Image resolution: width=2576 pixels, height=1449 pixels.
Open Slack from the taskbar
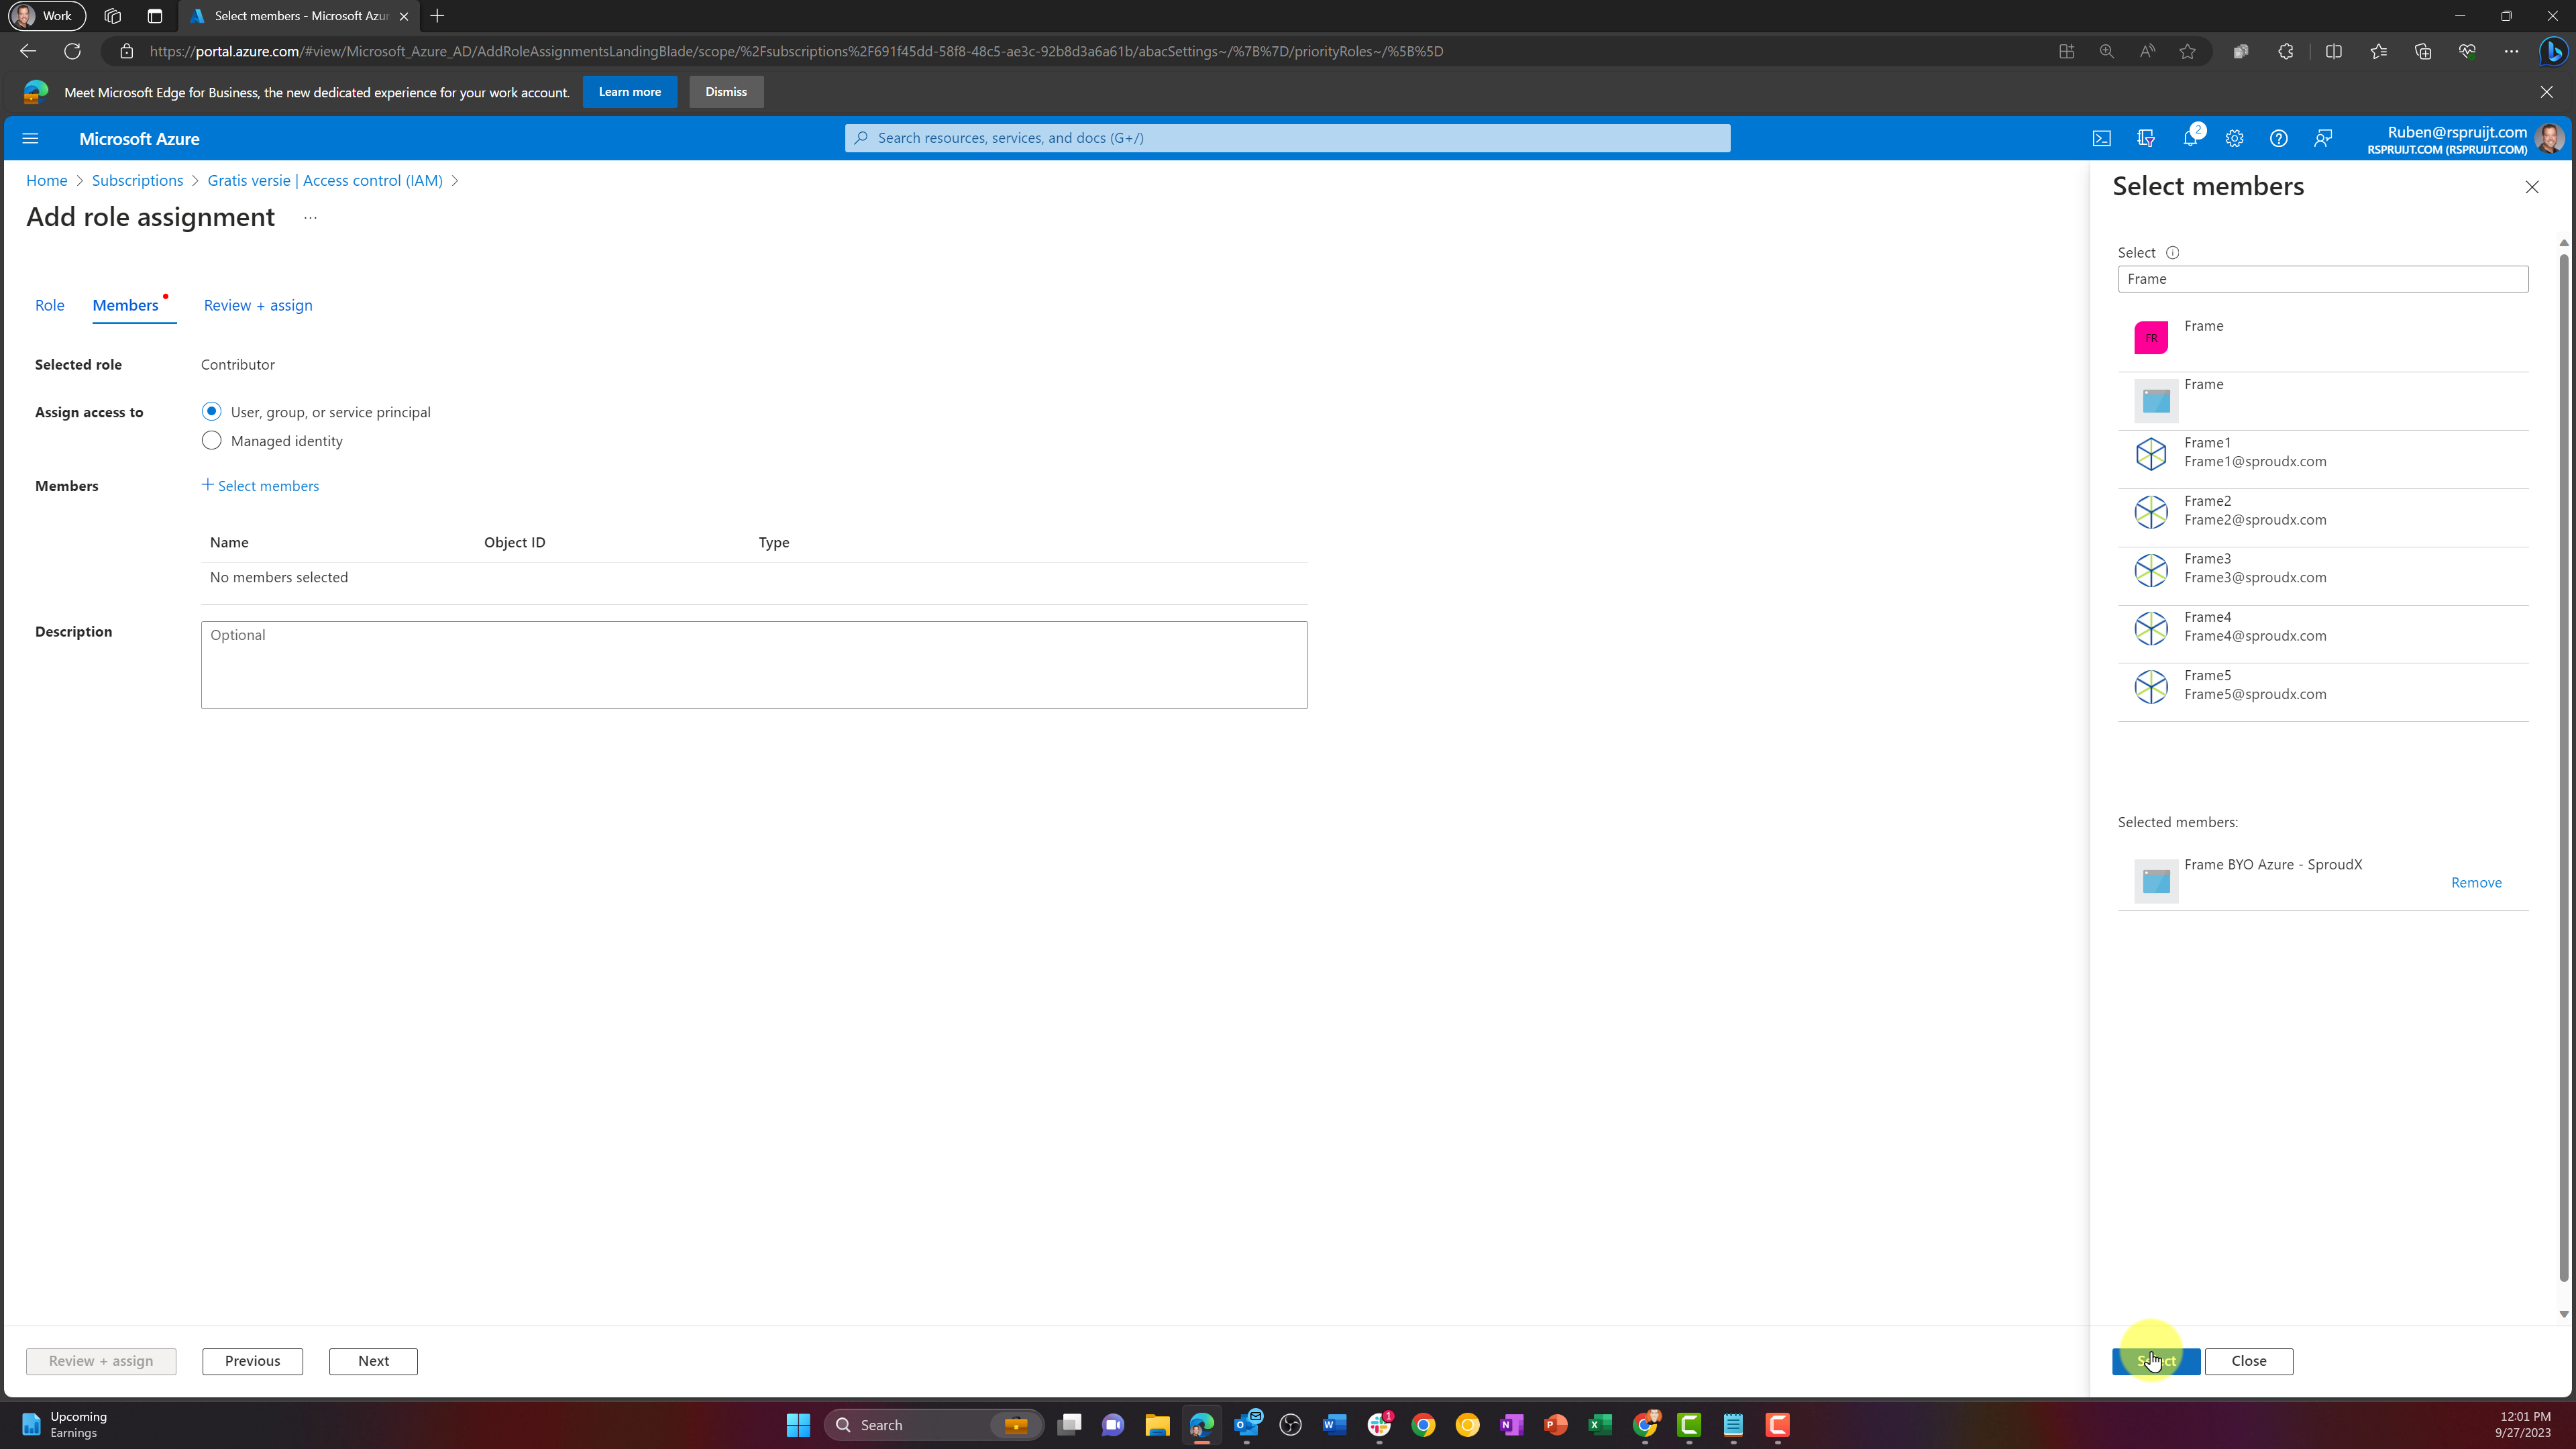(1380, 1424)
